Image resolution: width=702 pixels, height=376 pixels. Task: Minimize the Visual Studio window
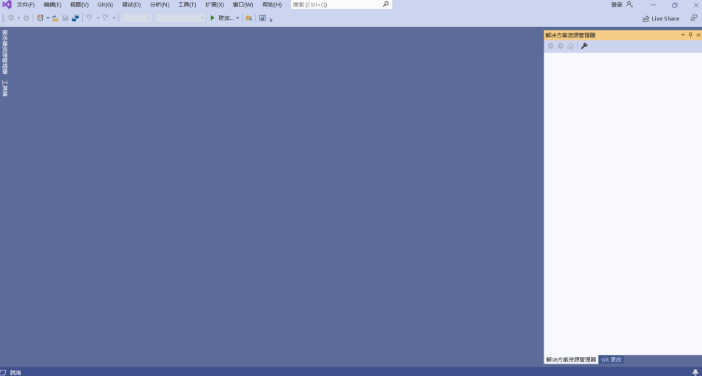(653, 5)
